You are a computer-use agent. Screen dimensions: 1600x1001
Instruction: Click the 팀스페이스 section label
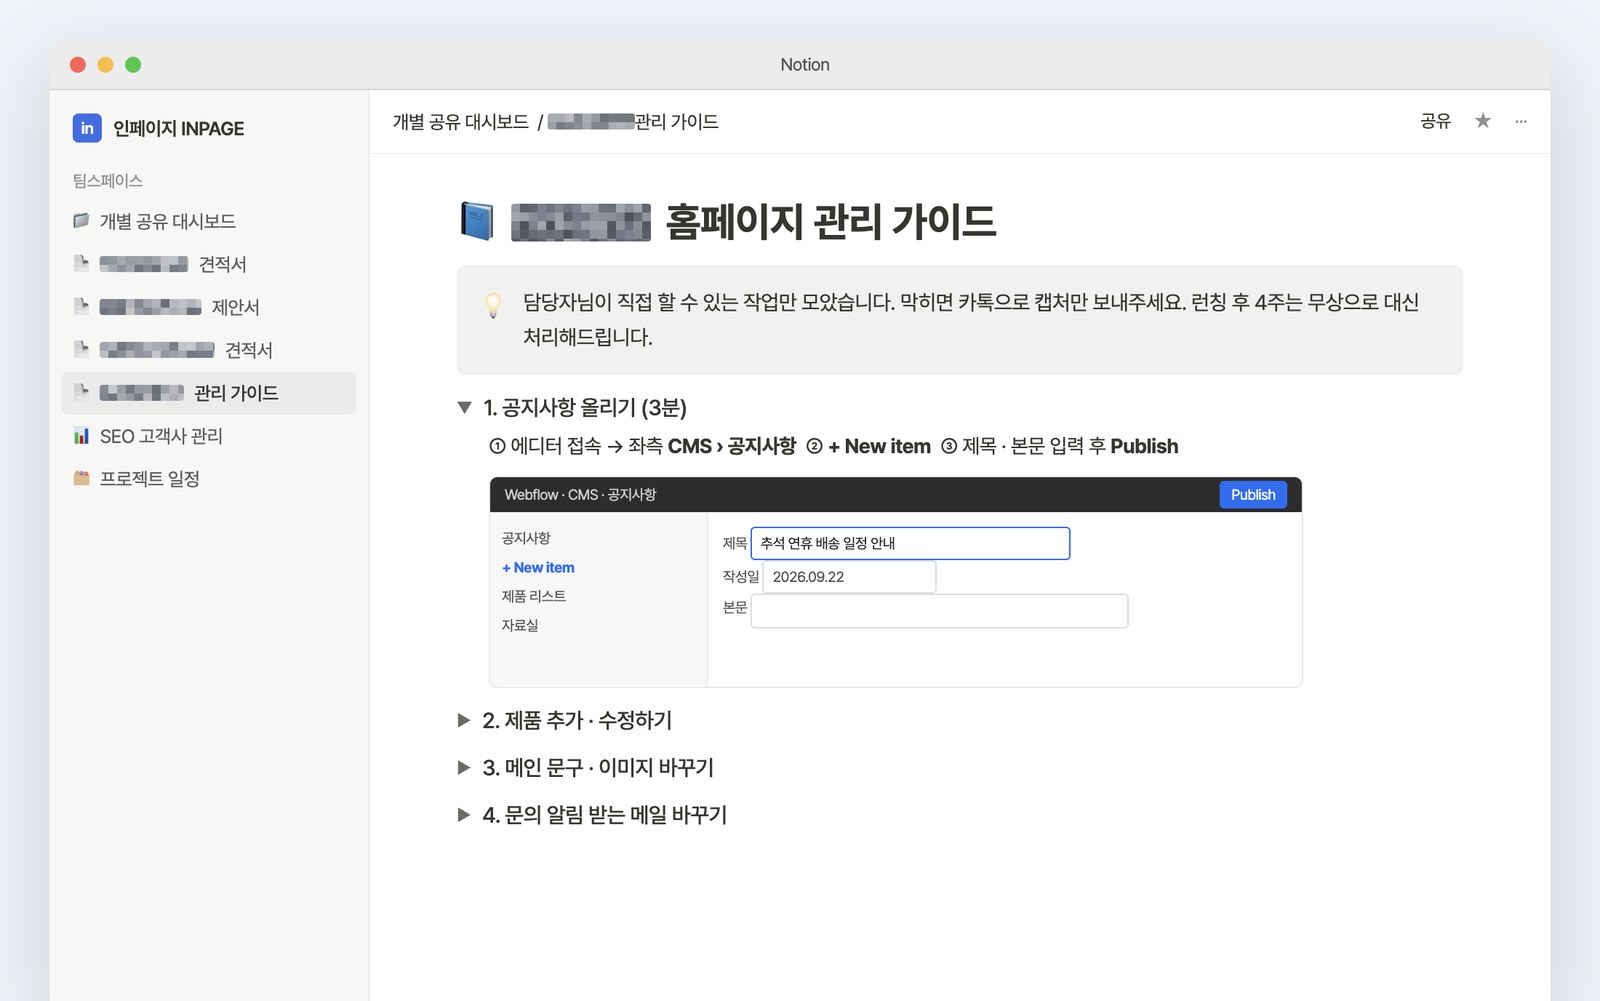[x=107, y=180]
